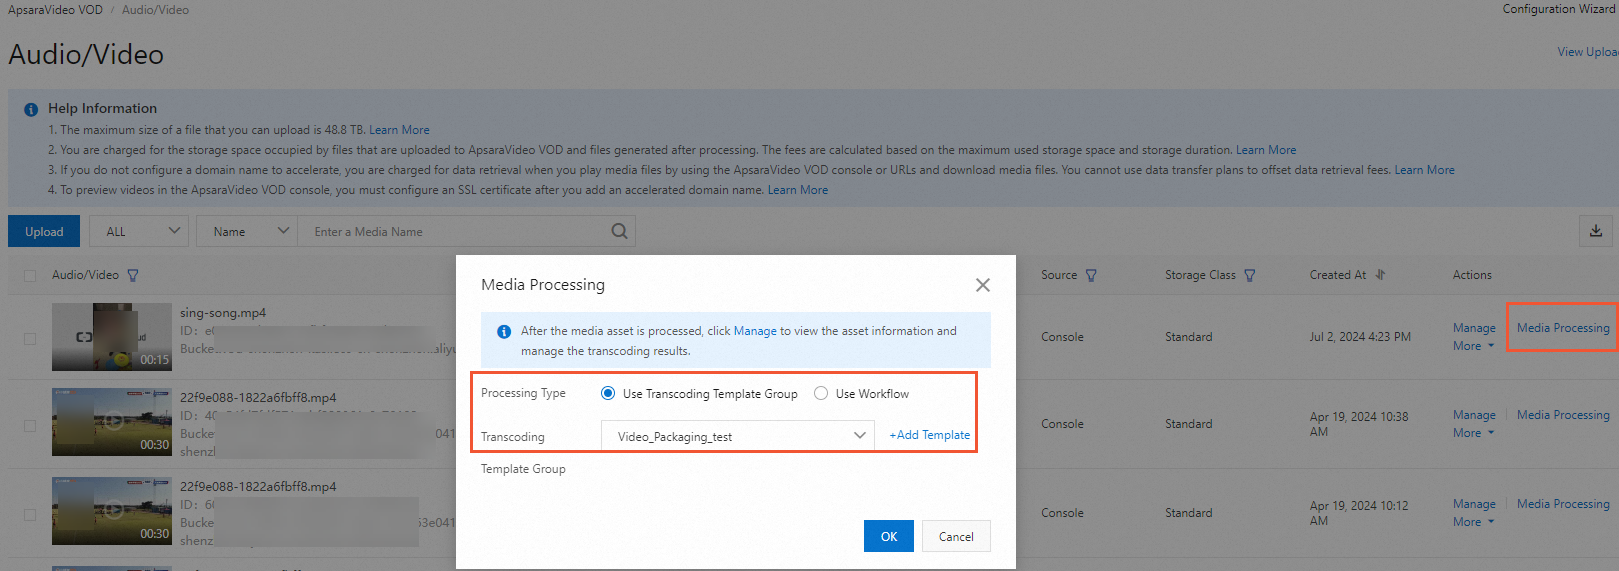Image resolution: width=1619 pixels, height=571 pixels.
Task: Expand More menu for sing-song.mp4
Action: (x=1473, y=346)
